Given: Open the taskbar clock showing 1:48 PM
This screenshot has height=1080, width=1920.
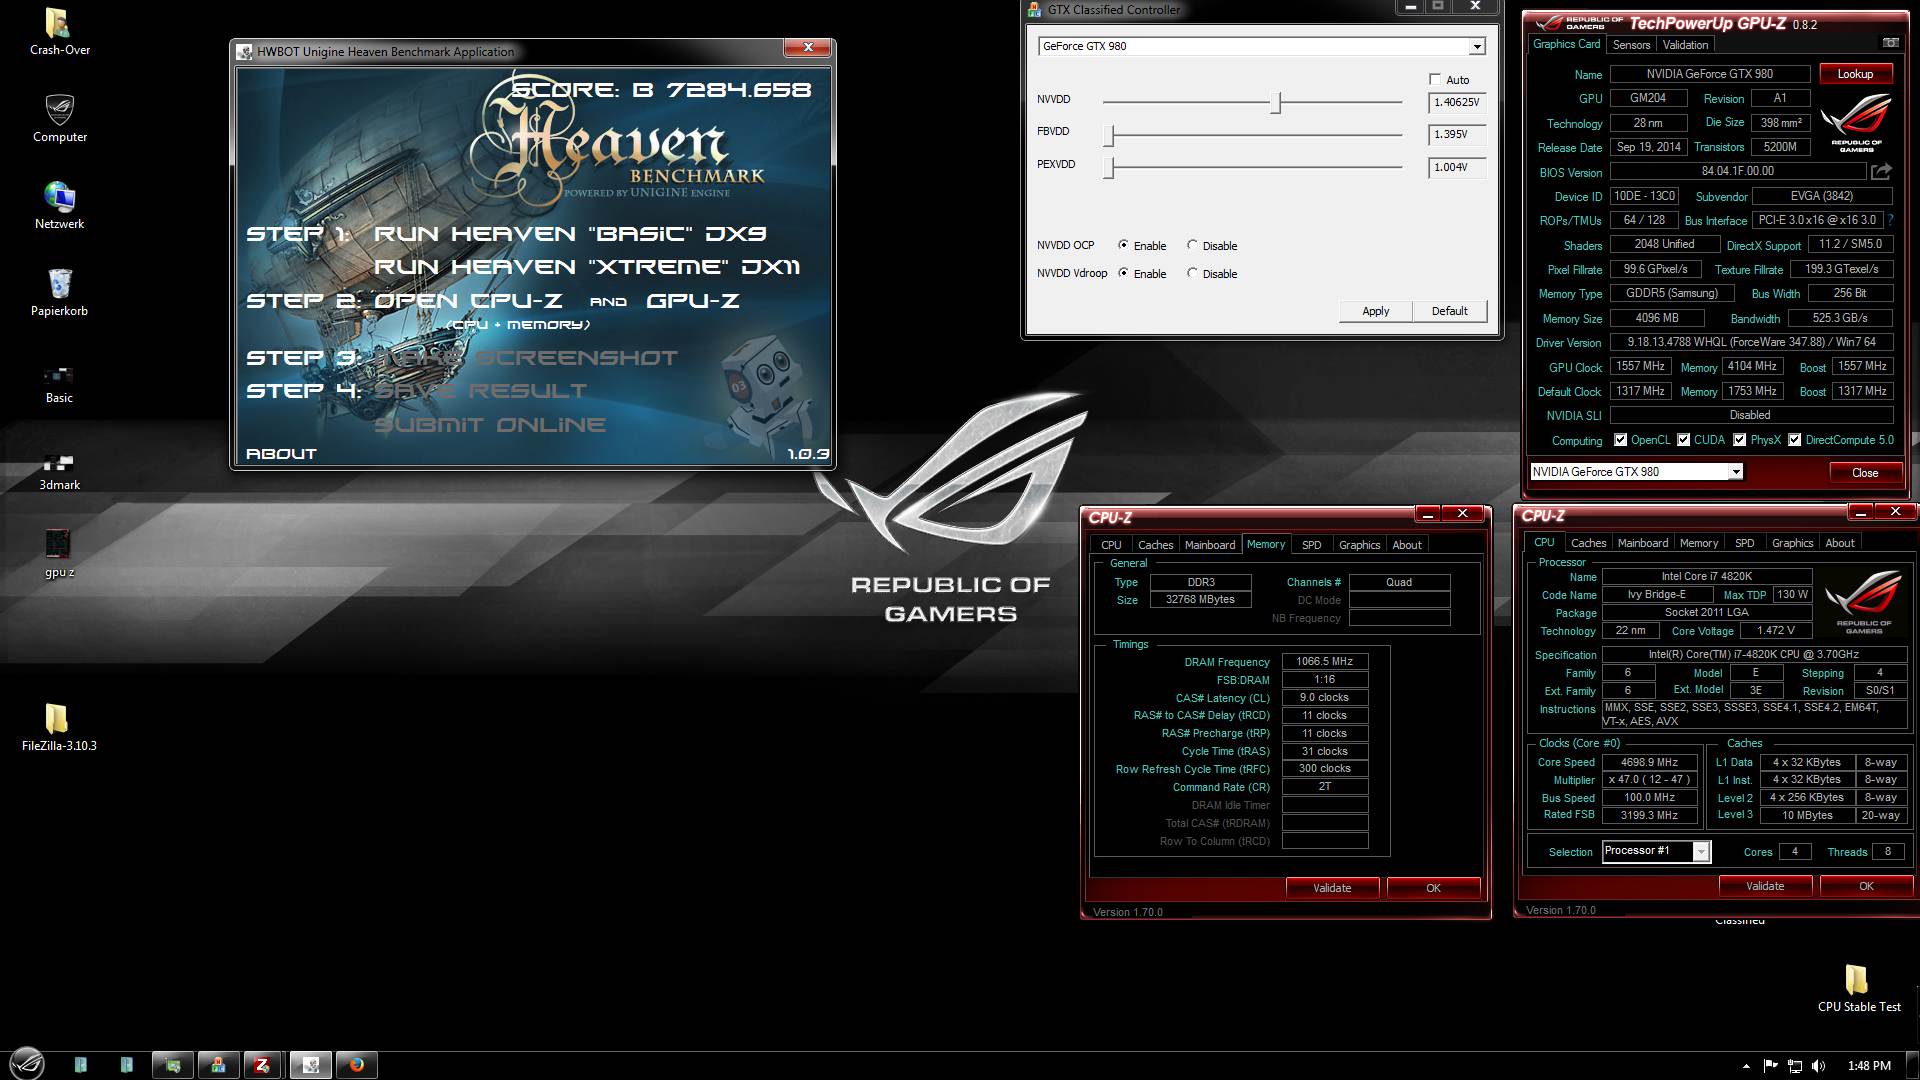Looking at the screenshot, I should [x=1869, y=1066].
